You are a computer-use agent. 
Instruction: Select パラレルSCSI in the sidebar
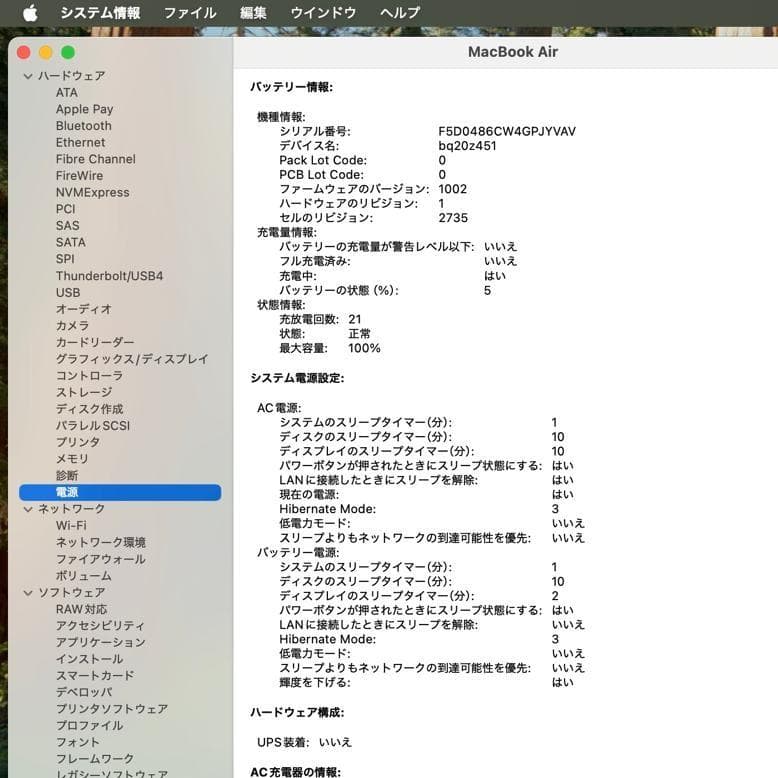[x=93, y=425]
